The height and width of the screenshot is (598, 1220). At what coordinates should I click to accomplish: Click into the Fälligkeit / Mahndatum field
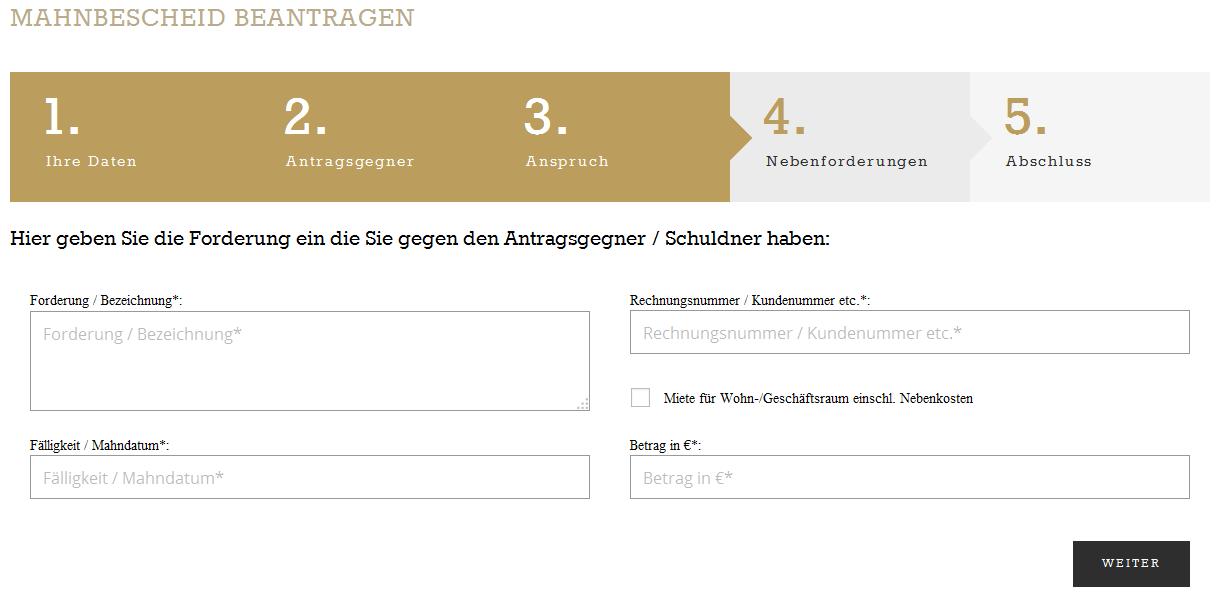[309, 477]
